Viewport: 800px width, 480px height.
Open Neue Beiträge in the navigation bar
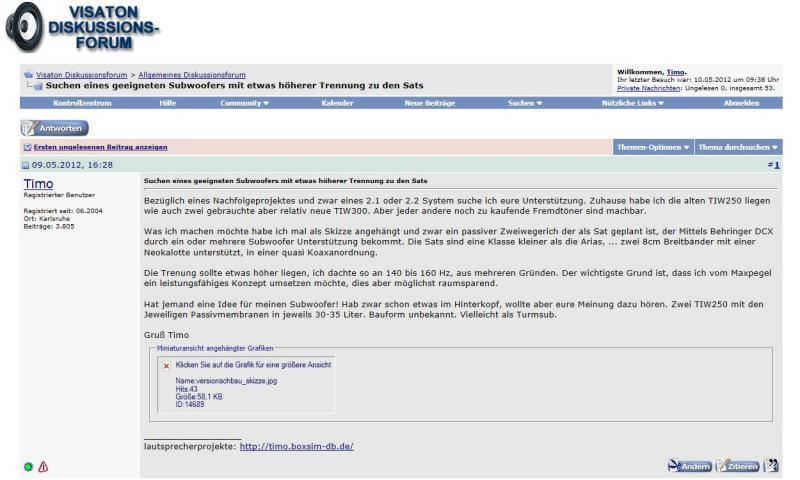[x=430, y=103]
